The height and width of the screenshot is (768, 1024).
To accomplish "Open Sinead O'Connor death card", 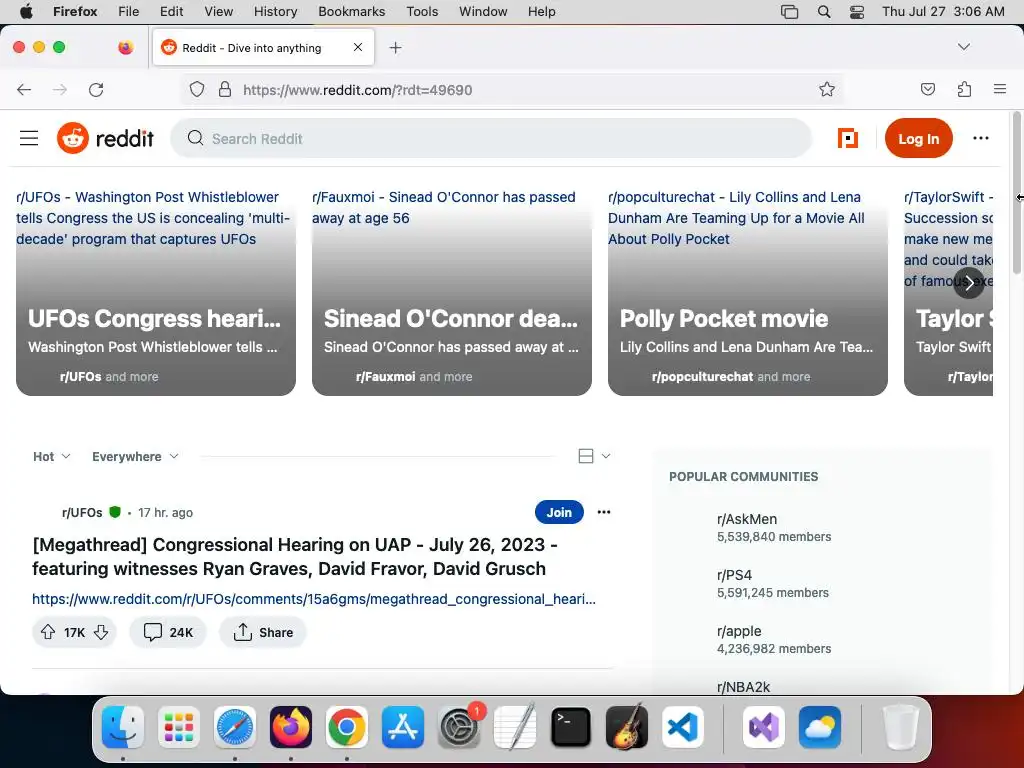I will [x=452, y=292].
